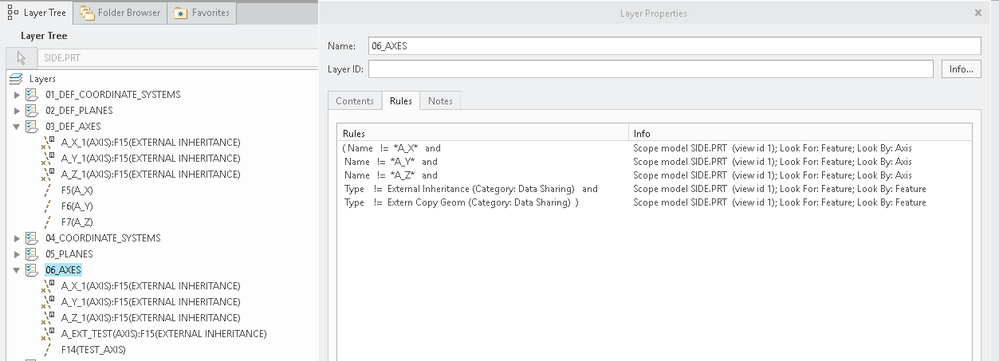999x361 pixels.
Task: Close the Layer Properties dialog
Action: click(978, 13)
